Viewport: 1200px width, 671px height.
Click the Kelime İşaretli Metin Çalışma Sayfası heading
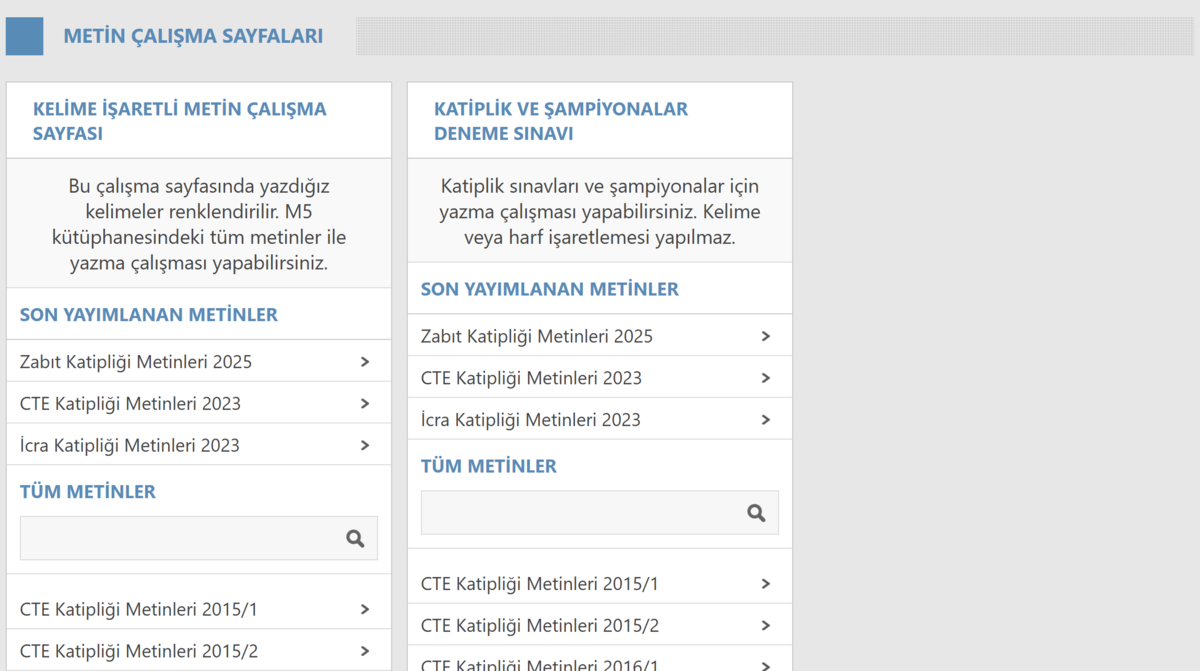[x=180, y=121]
